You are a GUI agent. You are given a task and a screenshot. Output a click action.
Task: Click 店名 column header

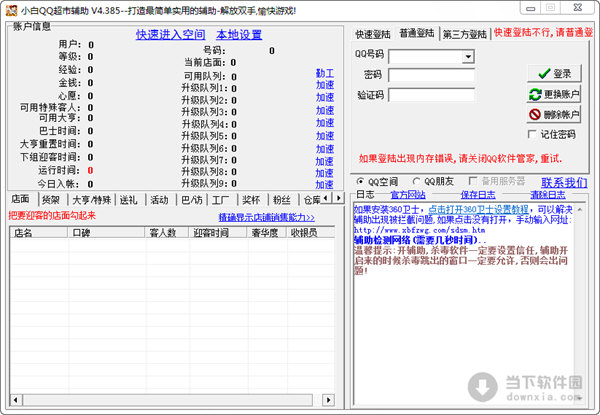coord(39,232)
